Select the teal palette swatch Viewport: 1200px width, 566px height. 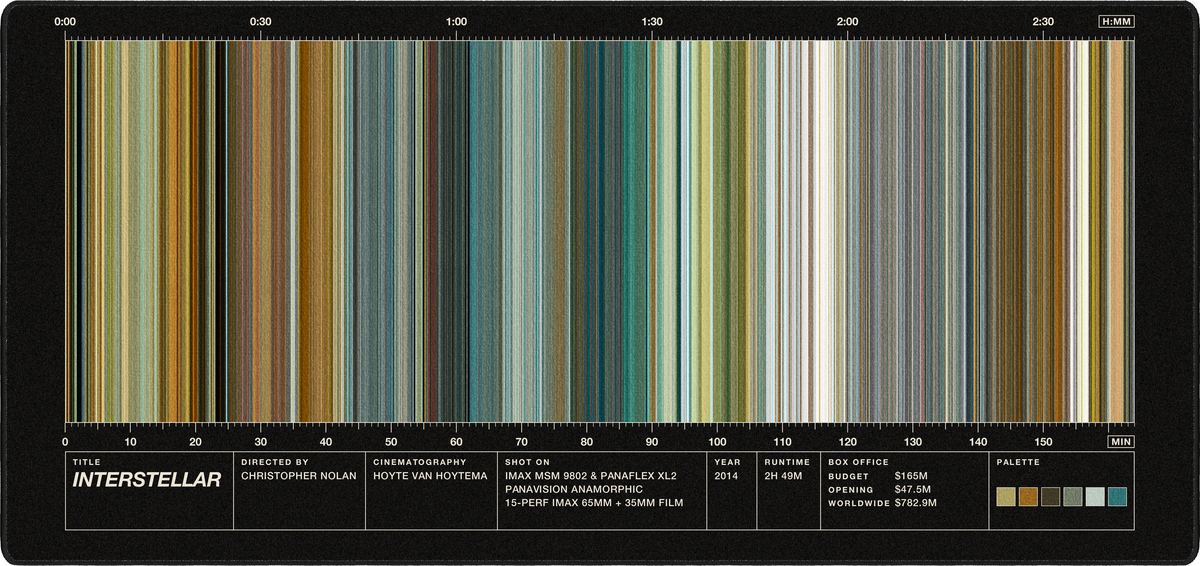click(1118, 497)
